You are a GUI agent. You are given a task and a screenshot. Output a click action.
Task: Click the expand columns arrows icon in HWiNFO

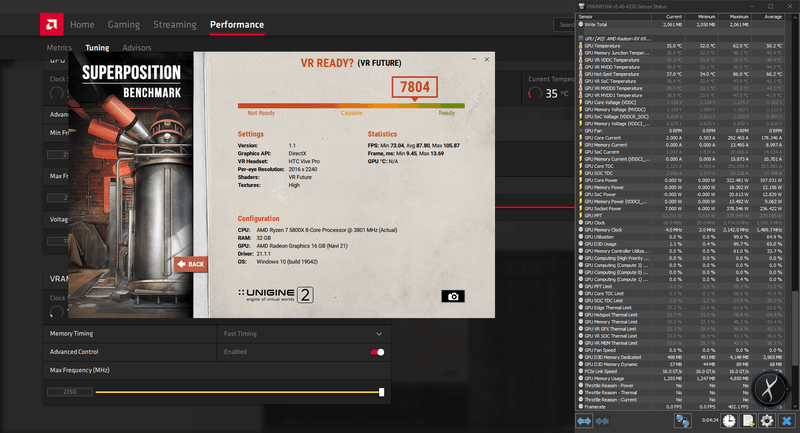pos(584,421)
